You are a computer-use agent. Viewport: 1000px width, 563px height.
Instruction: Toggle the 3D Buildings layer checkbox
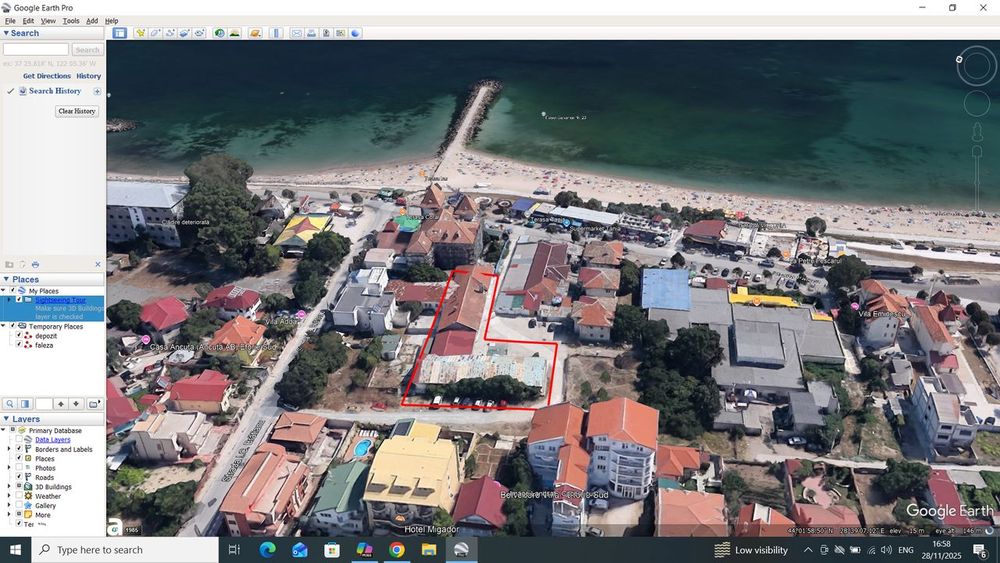[x=18, y=486]
